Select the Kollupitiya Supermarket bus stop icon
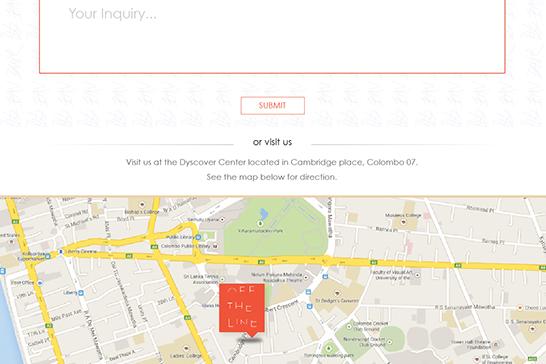 tap(48, 256)
